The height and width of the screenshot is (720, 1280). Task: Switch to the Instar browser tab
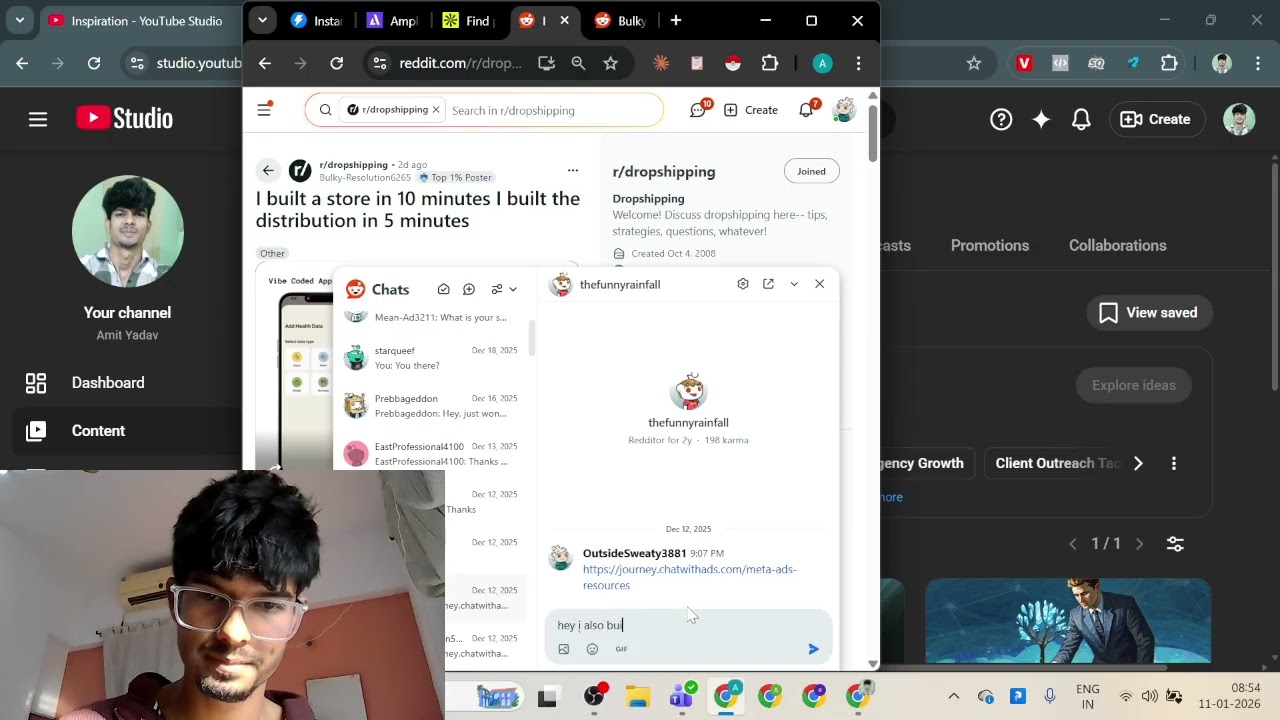click(316, 21)
